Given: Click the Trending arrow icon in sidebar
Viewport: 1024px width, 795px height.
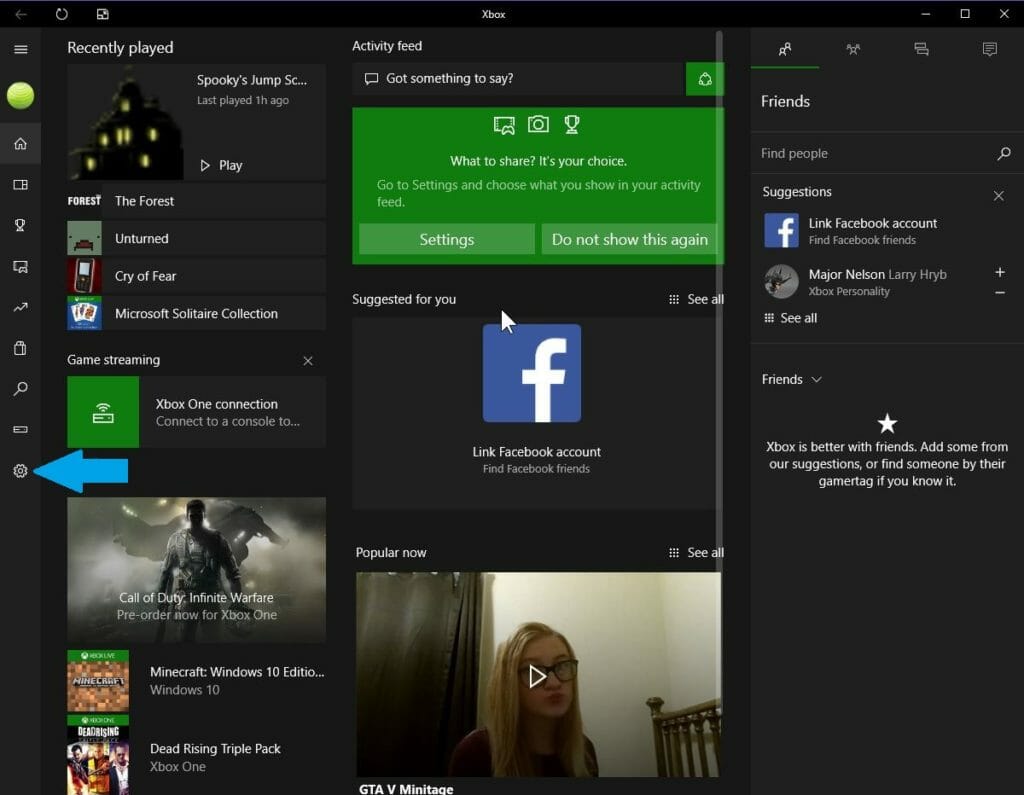Looking at the screenshot, I should coord(20,307).
